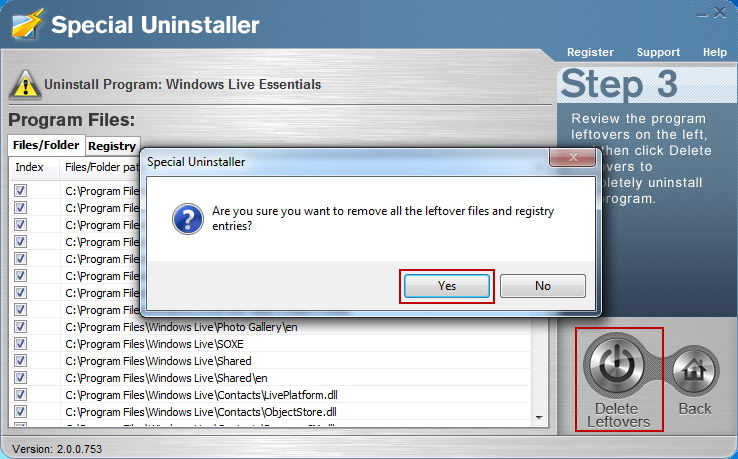Viewport: 738px width, 459px height.
Task: Toggle the first checkbox in the file list
Action: tap(20, 191)
